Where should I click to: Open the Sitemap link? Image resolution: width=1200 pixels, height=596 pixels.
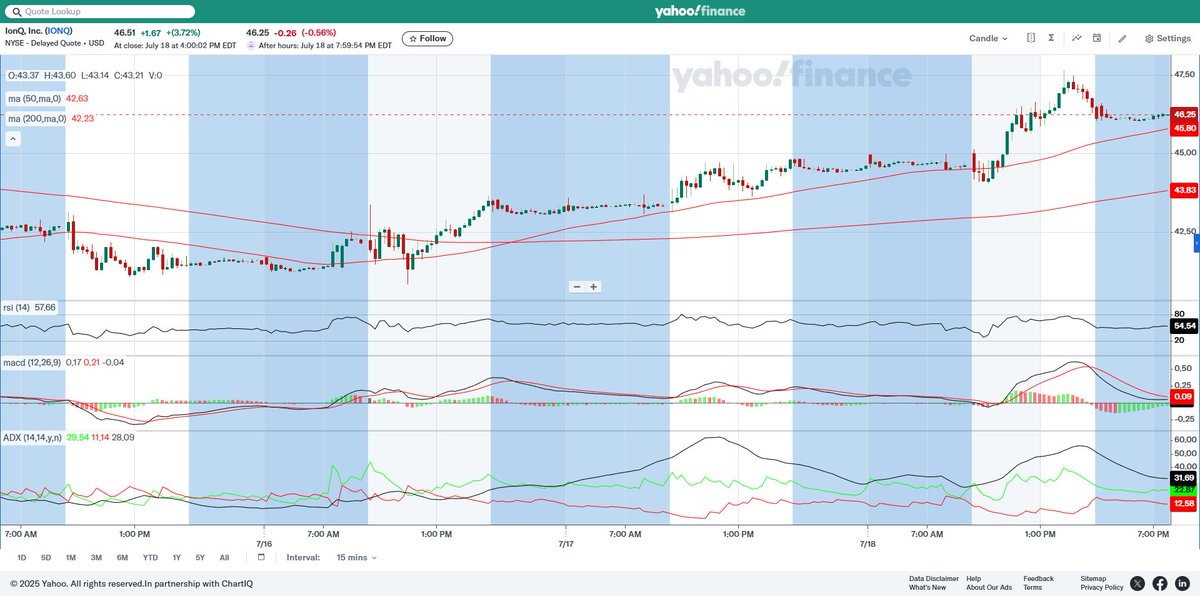(x=1093, y=578)
